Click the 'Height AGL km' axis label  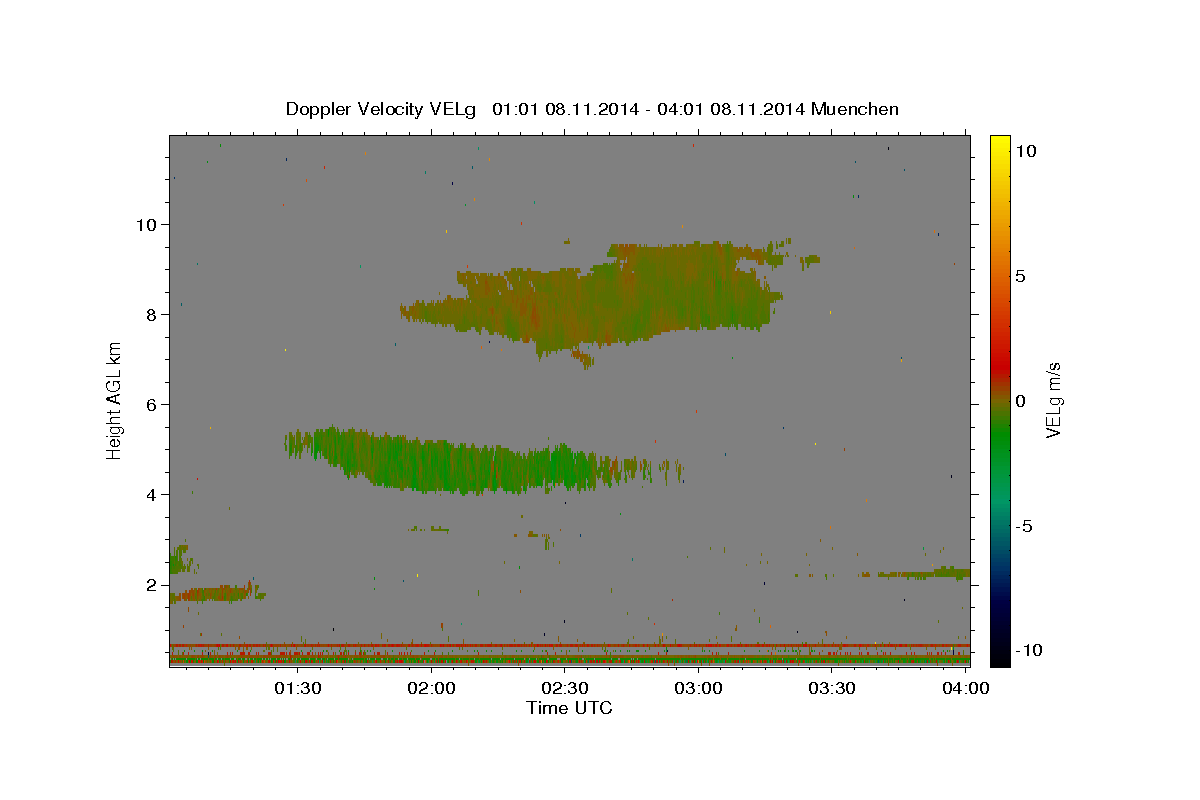pyautogui.click(x=115, y=400)
